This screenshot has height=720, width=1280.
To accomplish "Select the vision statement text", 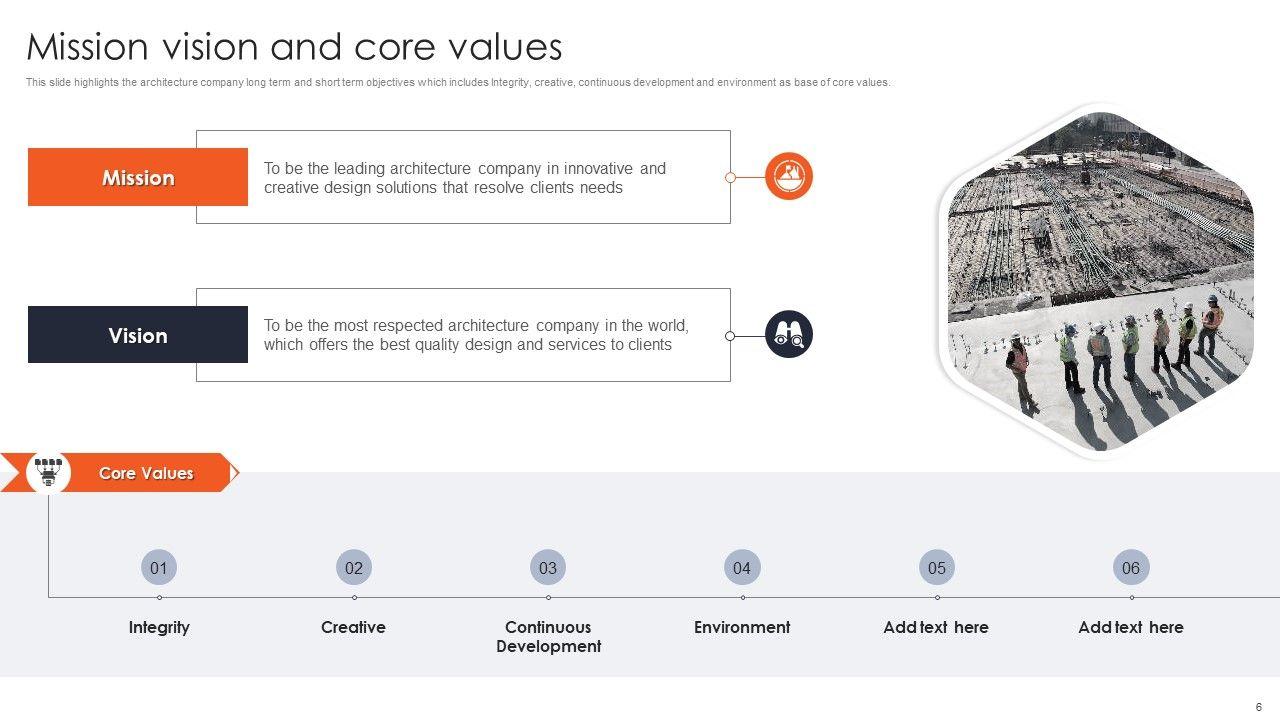I will pos(476,335).
